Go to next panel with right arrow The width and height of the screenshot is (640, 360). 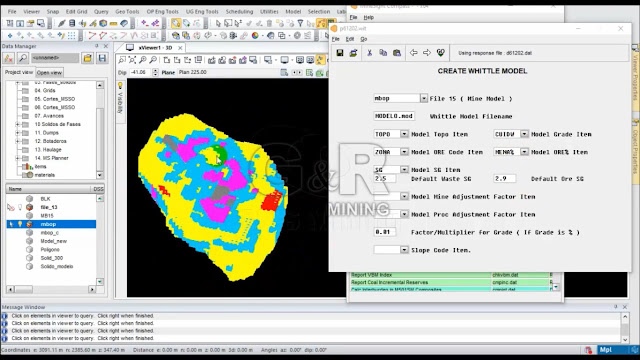point(427,53)
